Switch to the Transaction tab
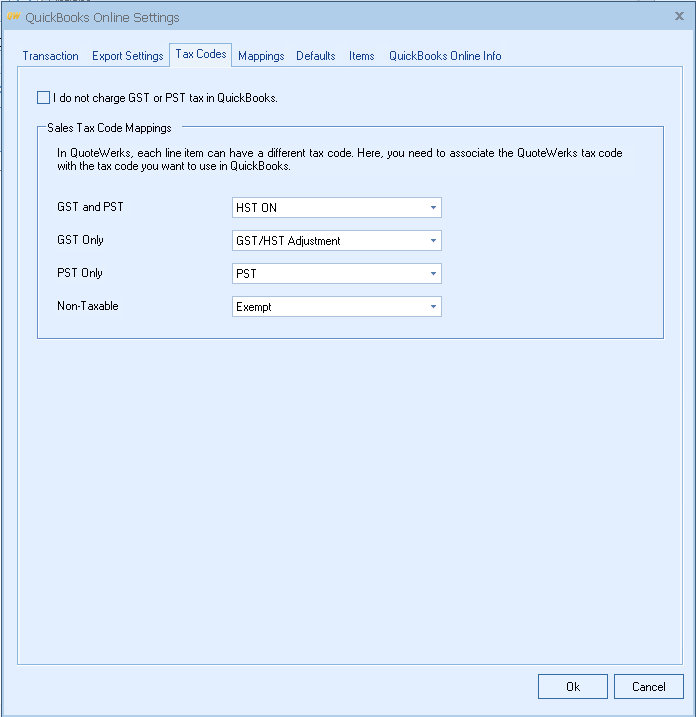Image resolution: width=696 pixels, height=717 pixels. click(x=50, y=56)
